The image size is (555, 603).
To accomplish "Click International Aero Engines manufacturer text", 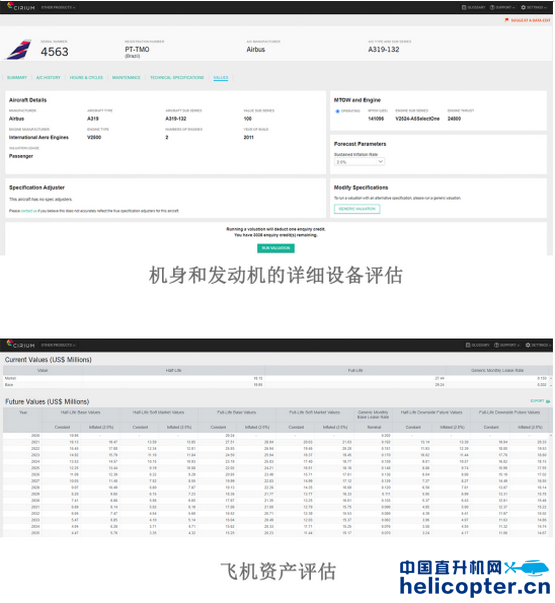I will point(39,137).
